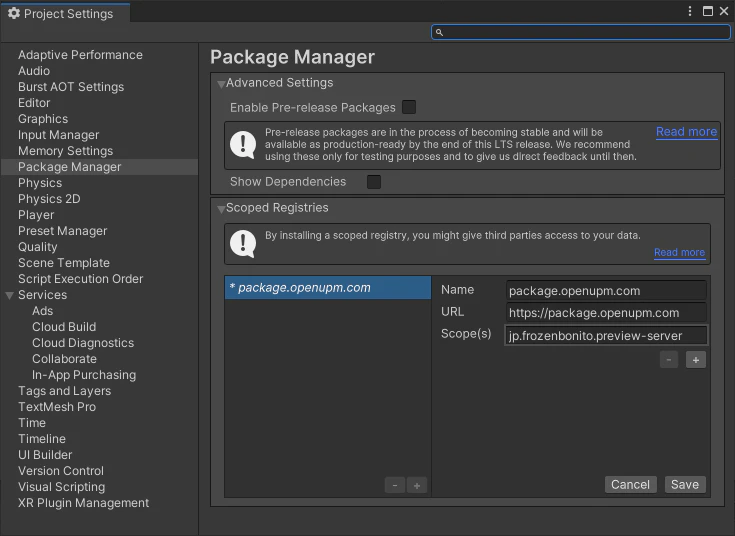Open Collaborate service settings
Image resolution: width=735 pixels, height=536 pixels.
pos(64,359)
